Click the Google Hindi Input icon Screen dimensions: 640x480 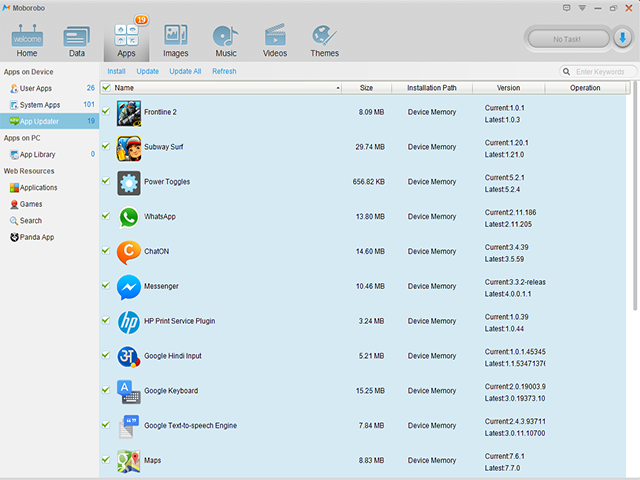[x=129, y=357]
